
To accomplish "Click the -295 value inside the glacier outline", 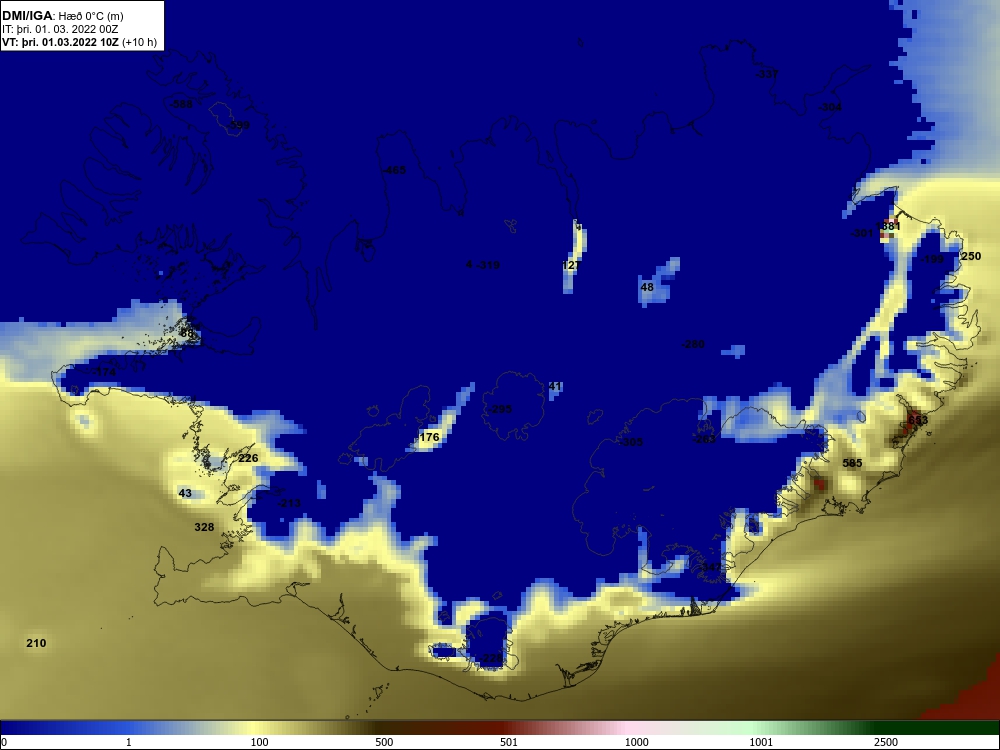I will coord(501,409).
